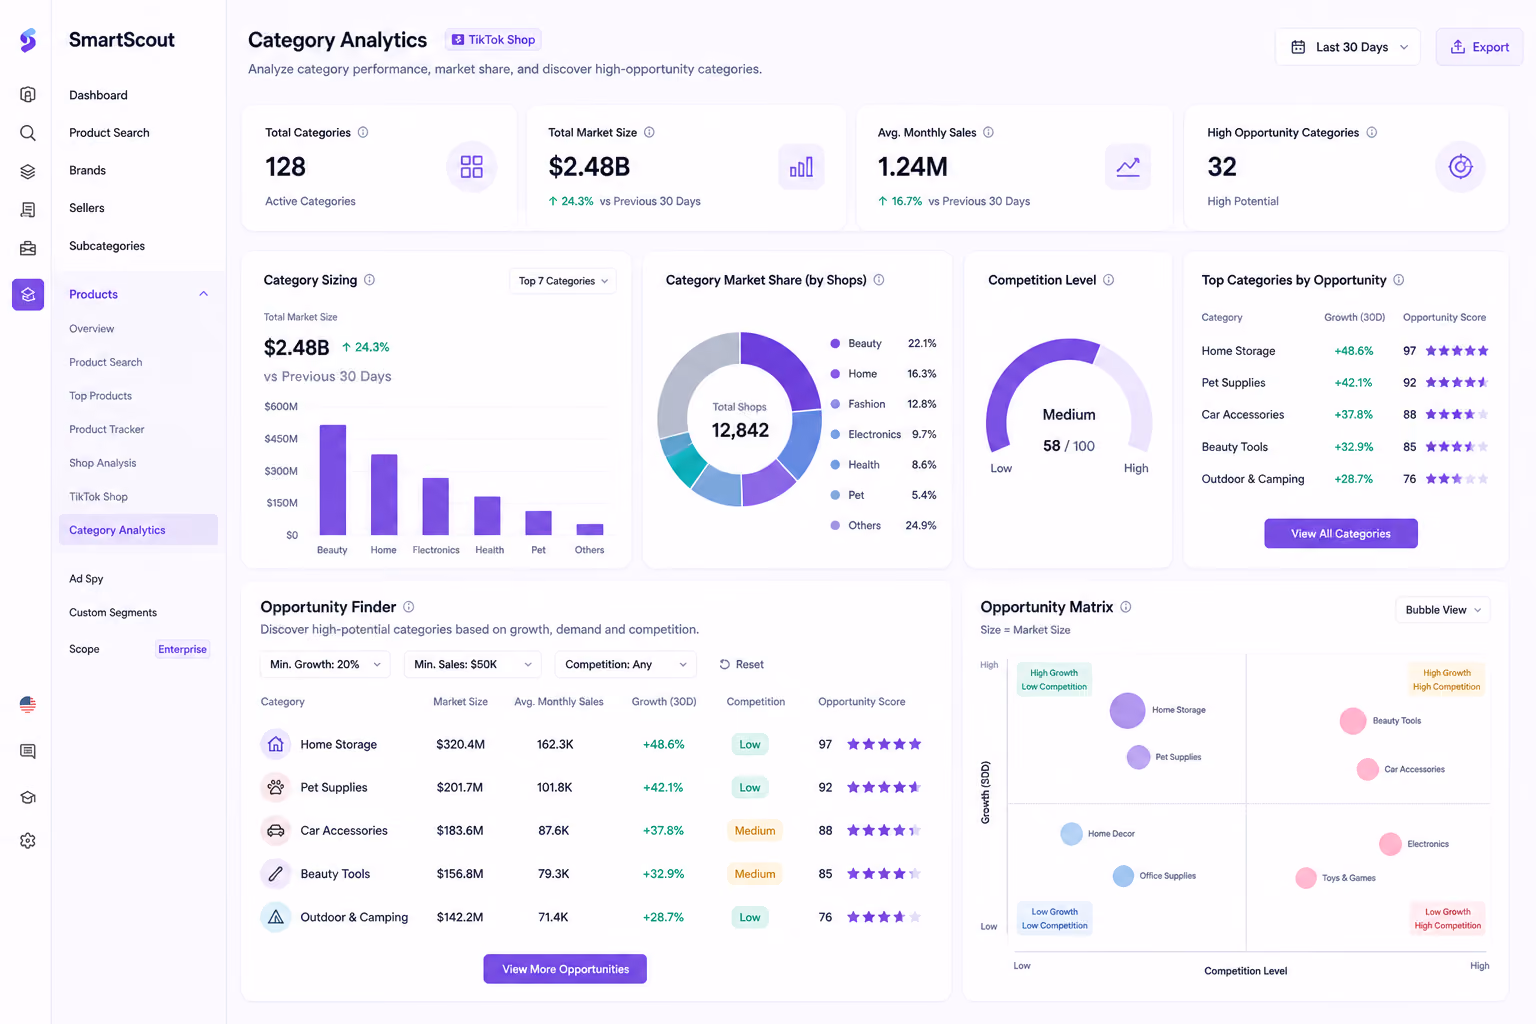Click the Home Storage bubble in matrix

point(1127,710)
